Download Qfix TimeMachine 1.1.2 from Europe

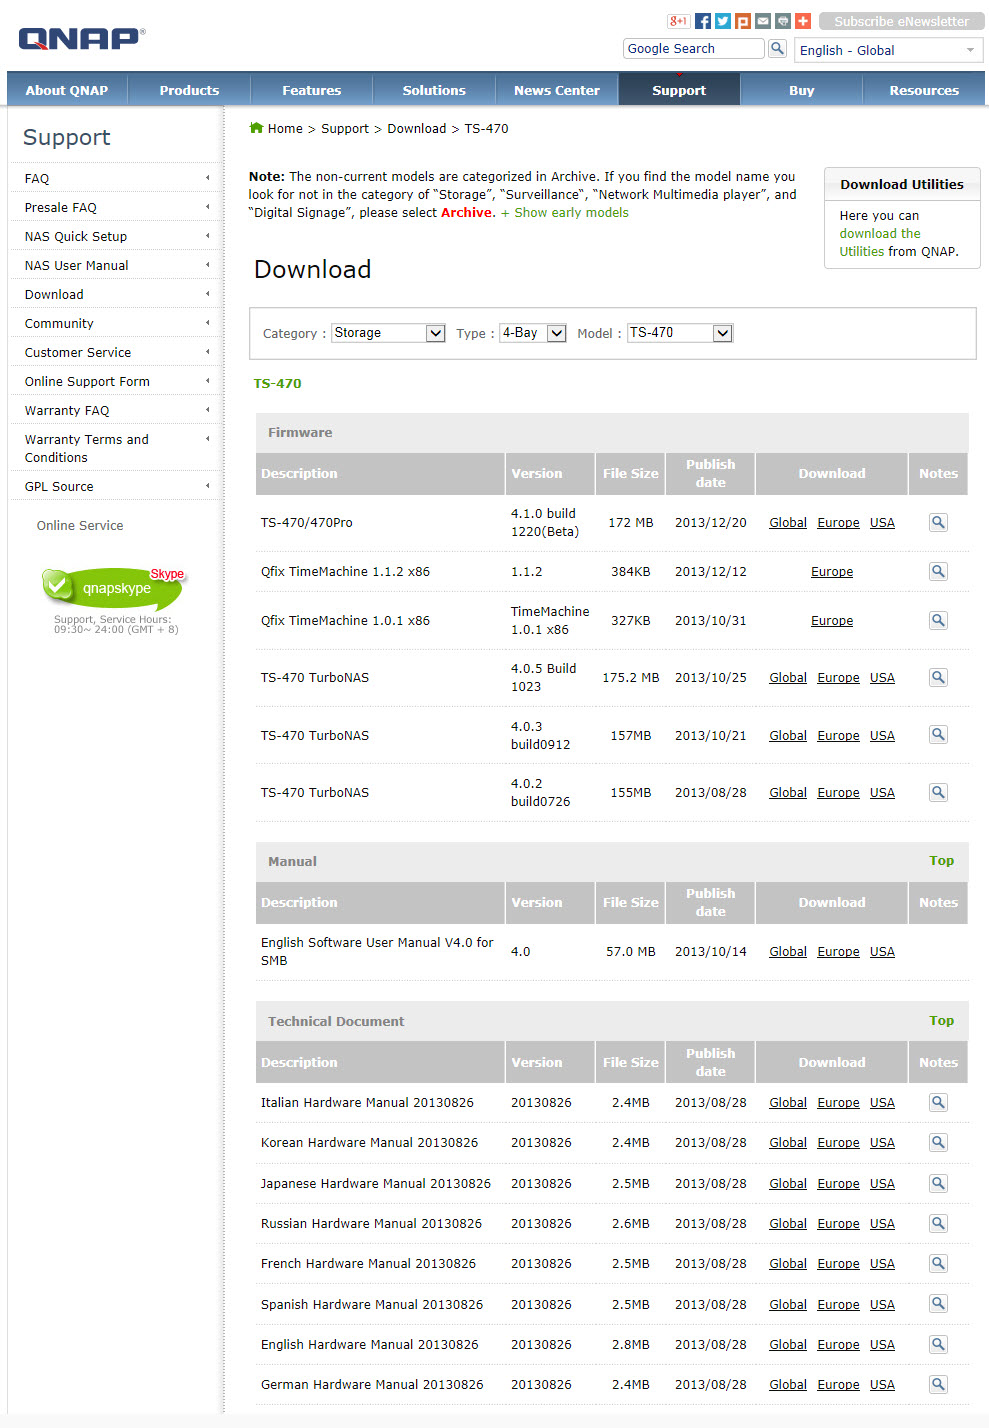832,571
